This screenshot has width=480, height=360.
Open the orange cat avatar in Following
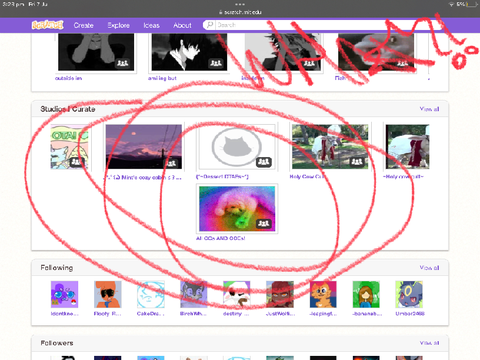(x=323, y=294)
